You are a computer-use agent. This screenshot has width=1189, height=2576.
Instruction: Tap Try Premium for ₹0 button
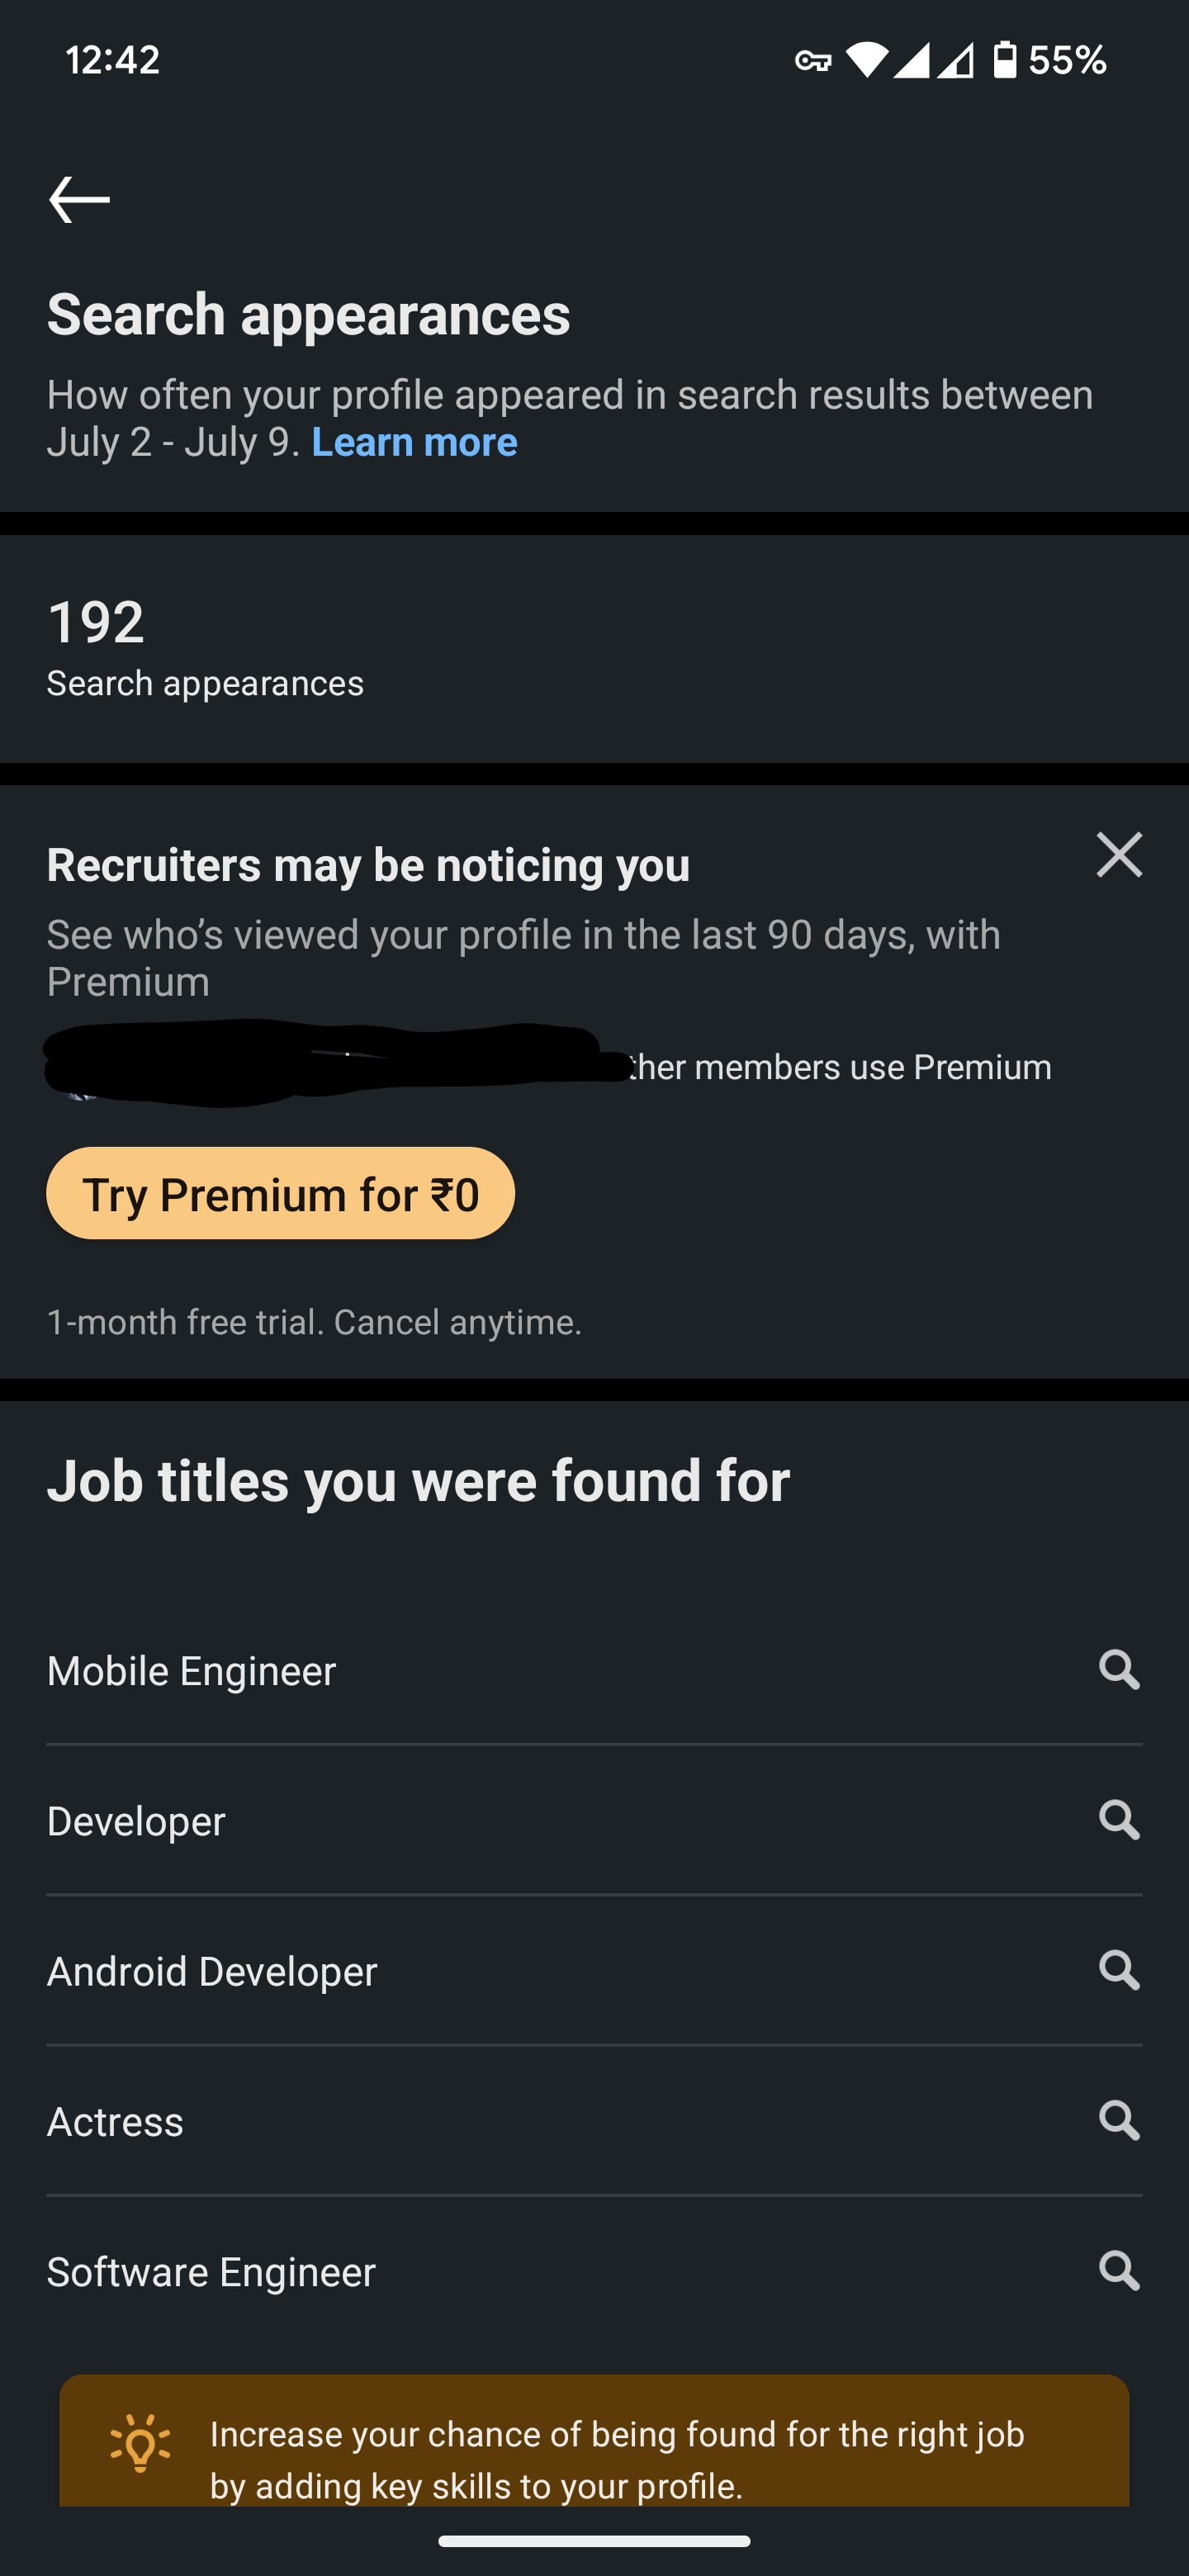280,1193
